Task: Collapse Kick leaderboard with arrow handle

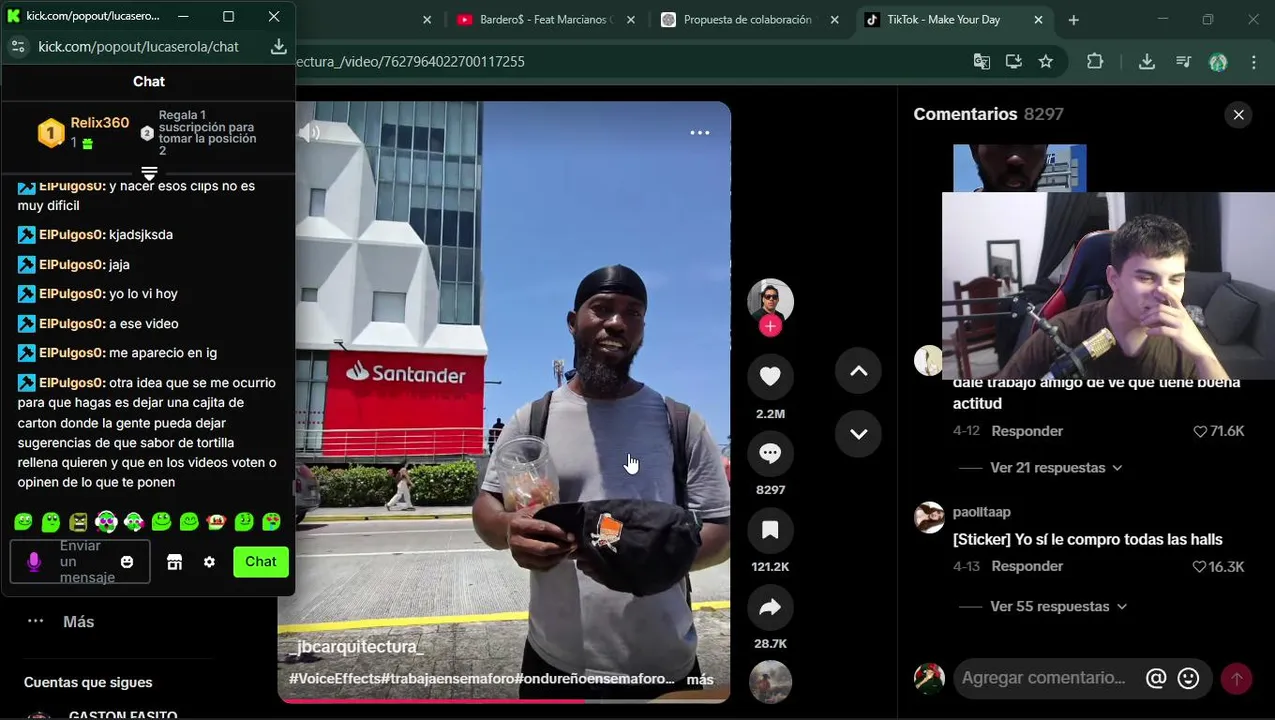Action: [x=149, y=173]
